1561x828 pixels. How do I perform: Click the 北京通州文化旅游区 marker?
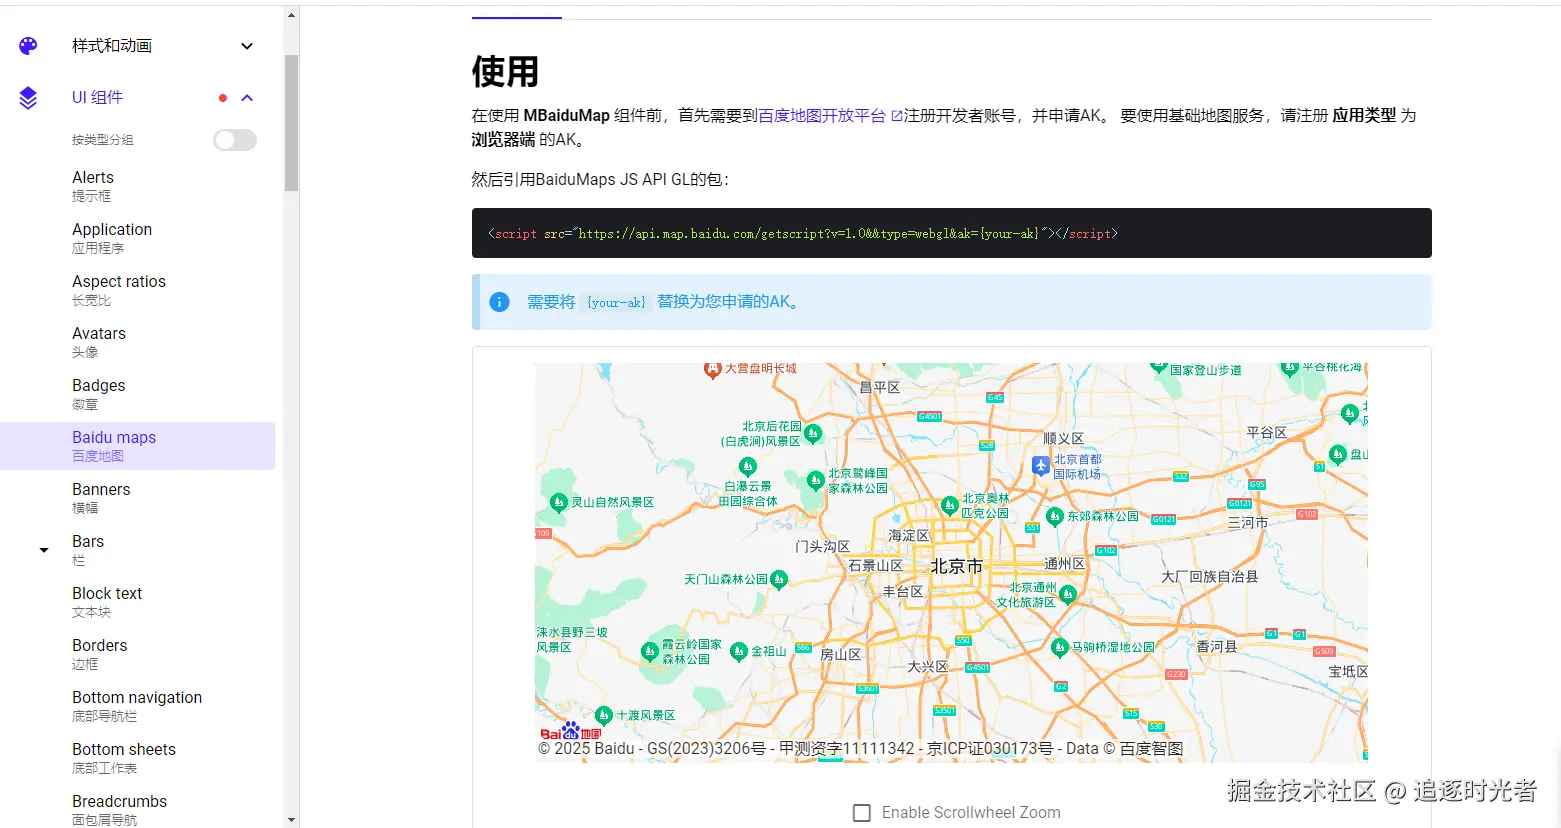(x=1068, y=595)
